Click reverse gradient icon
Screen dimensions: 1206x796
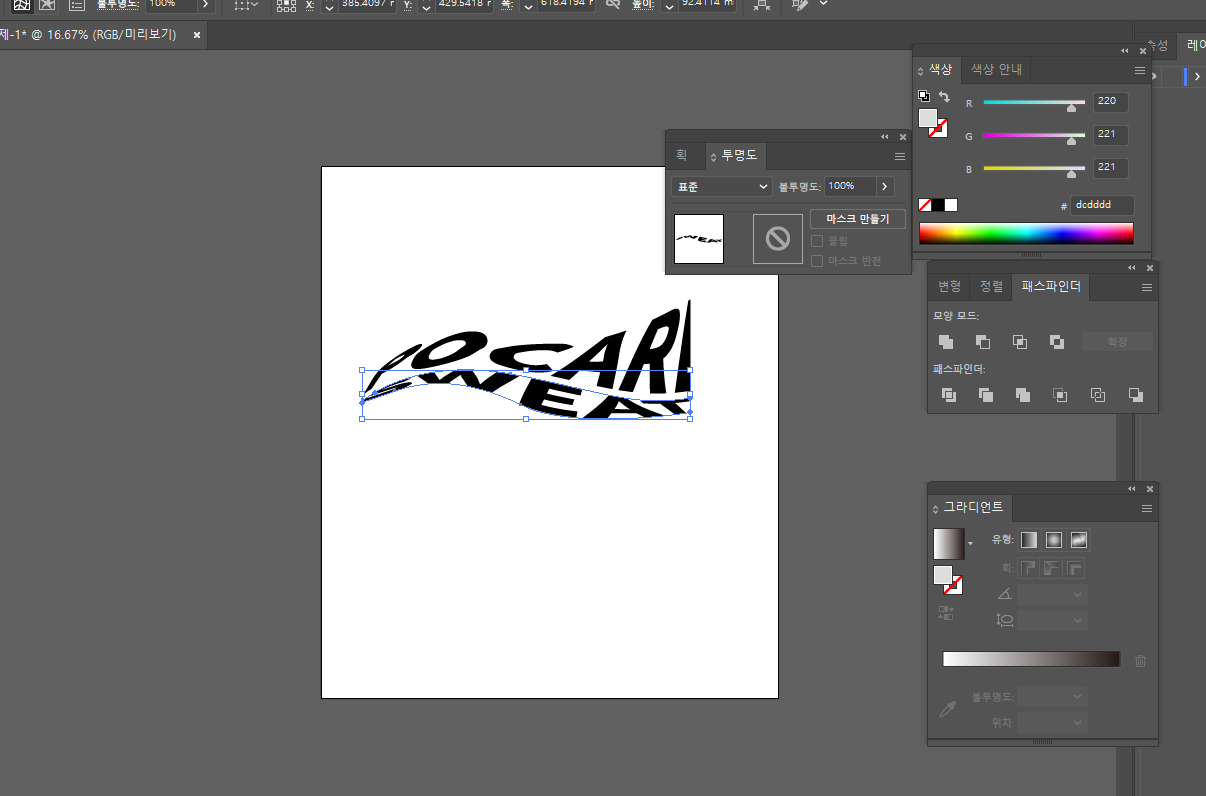pos(945,613)
